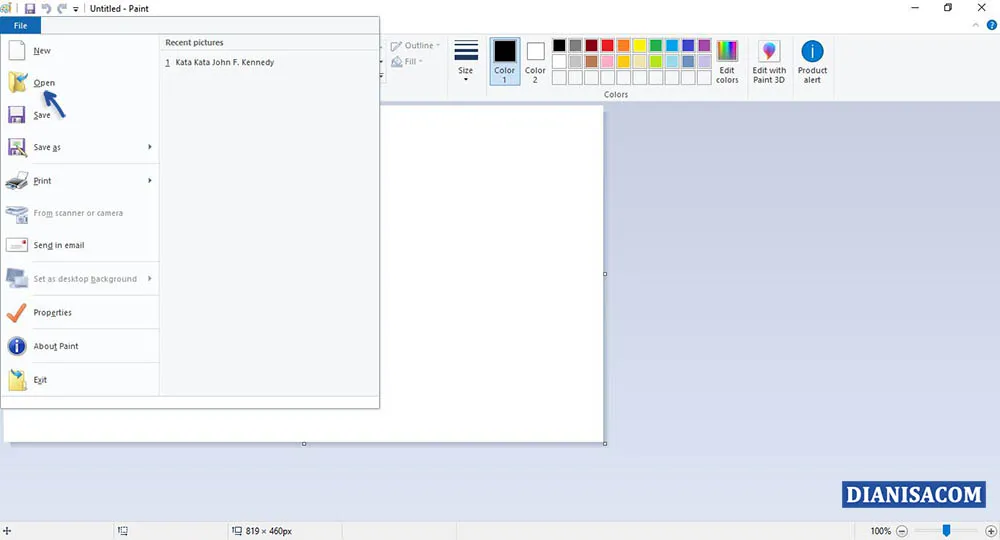The height and width of the screenshot is (540, 1000).
Task: Open Edit colors palette
Action: [727, 61]
